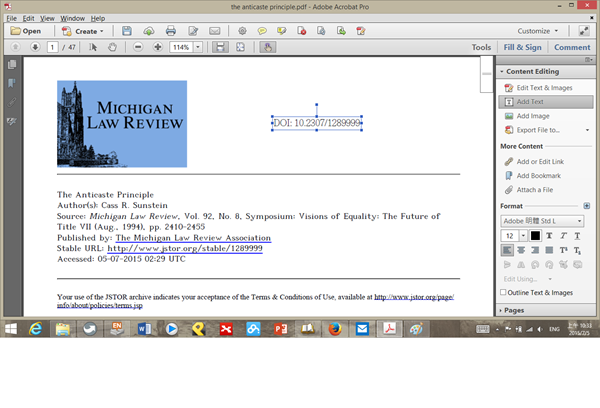This screenshot has width=600, height=408.
Task: Zoom out with the minus button
Action: click(138, 47)
